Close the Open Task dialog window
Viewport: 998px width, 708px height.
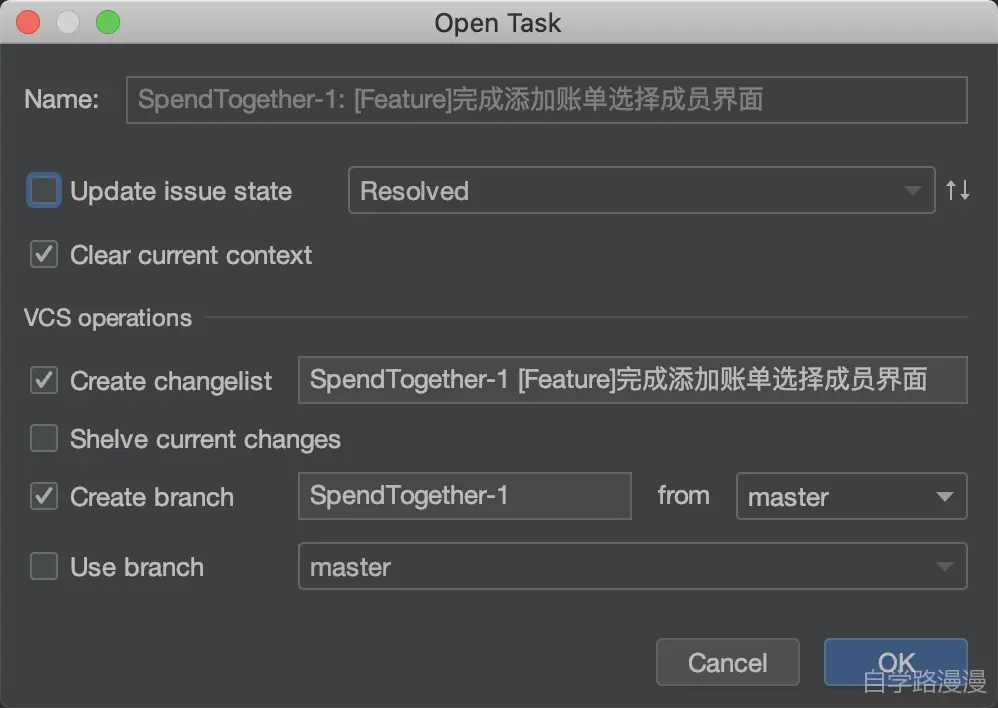(29, 23)
